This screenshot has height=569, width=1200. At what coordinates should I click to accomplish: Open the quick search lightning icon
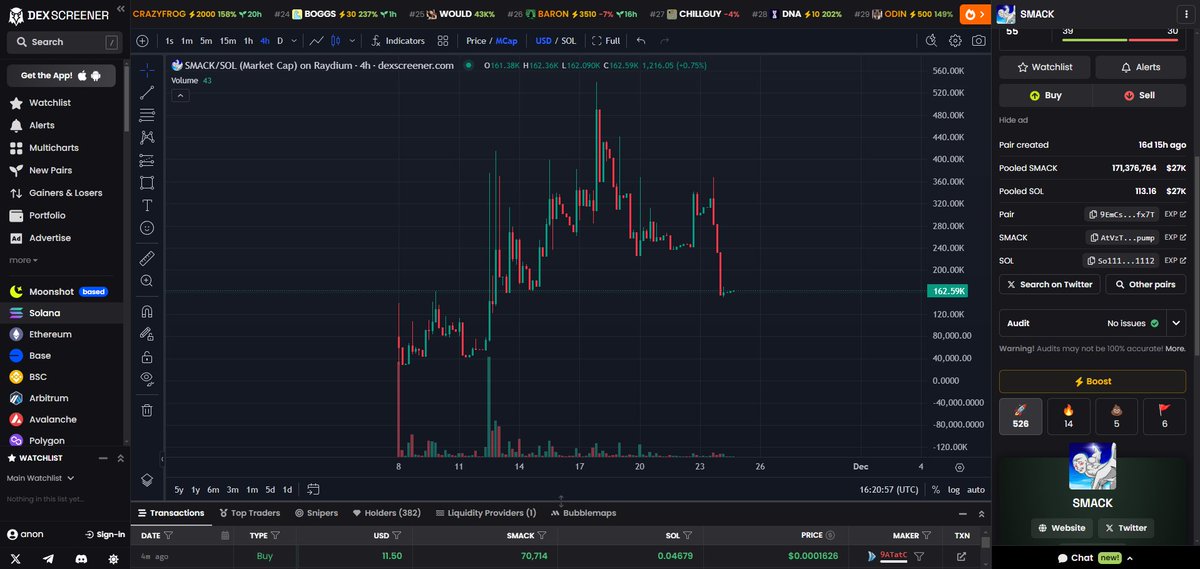tap(931, 41)
